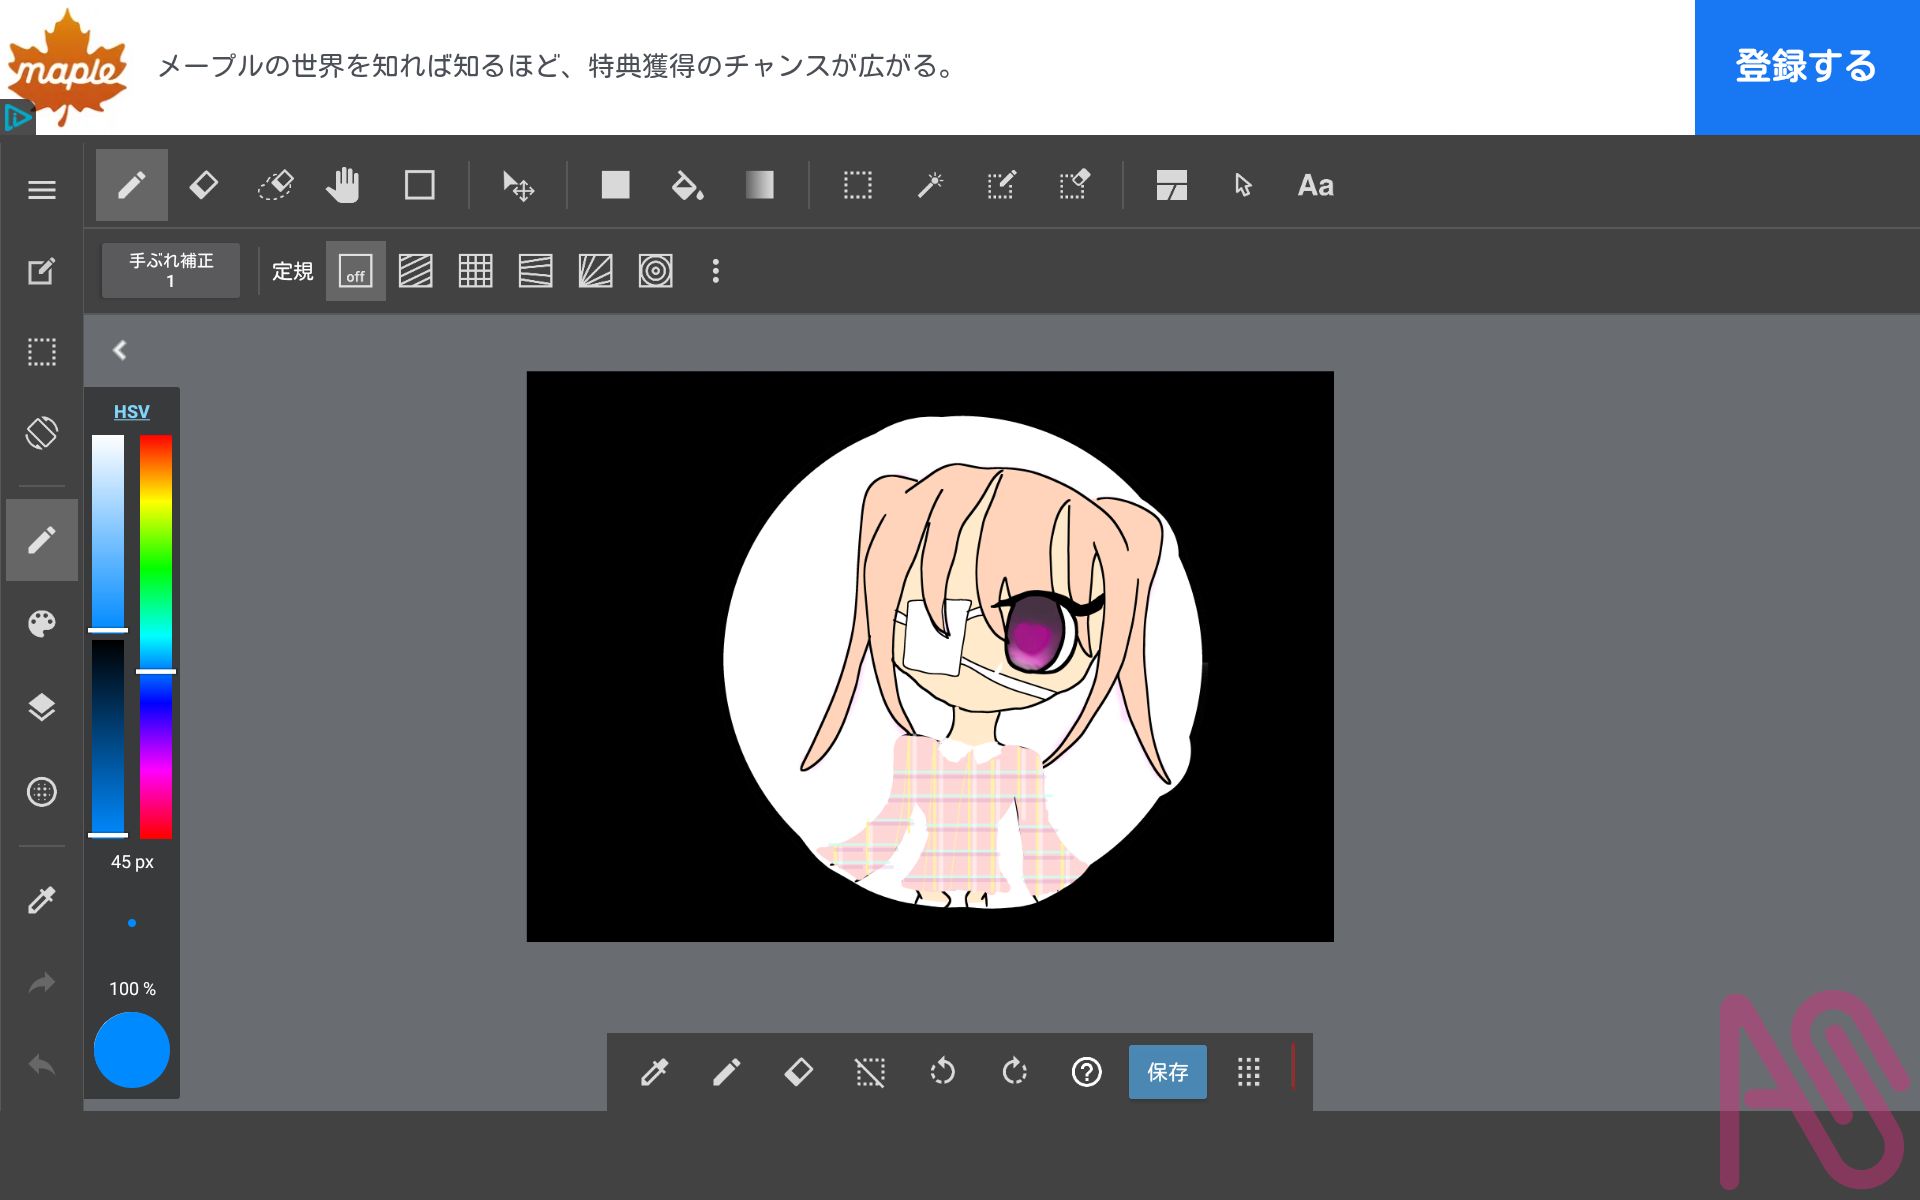1920x1200 pixels.
Task: Choose the Hand pan tool
Action: pyautogui.click(x=343, y=186)
